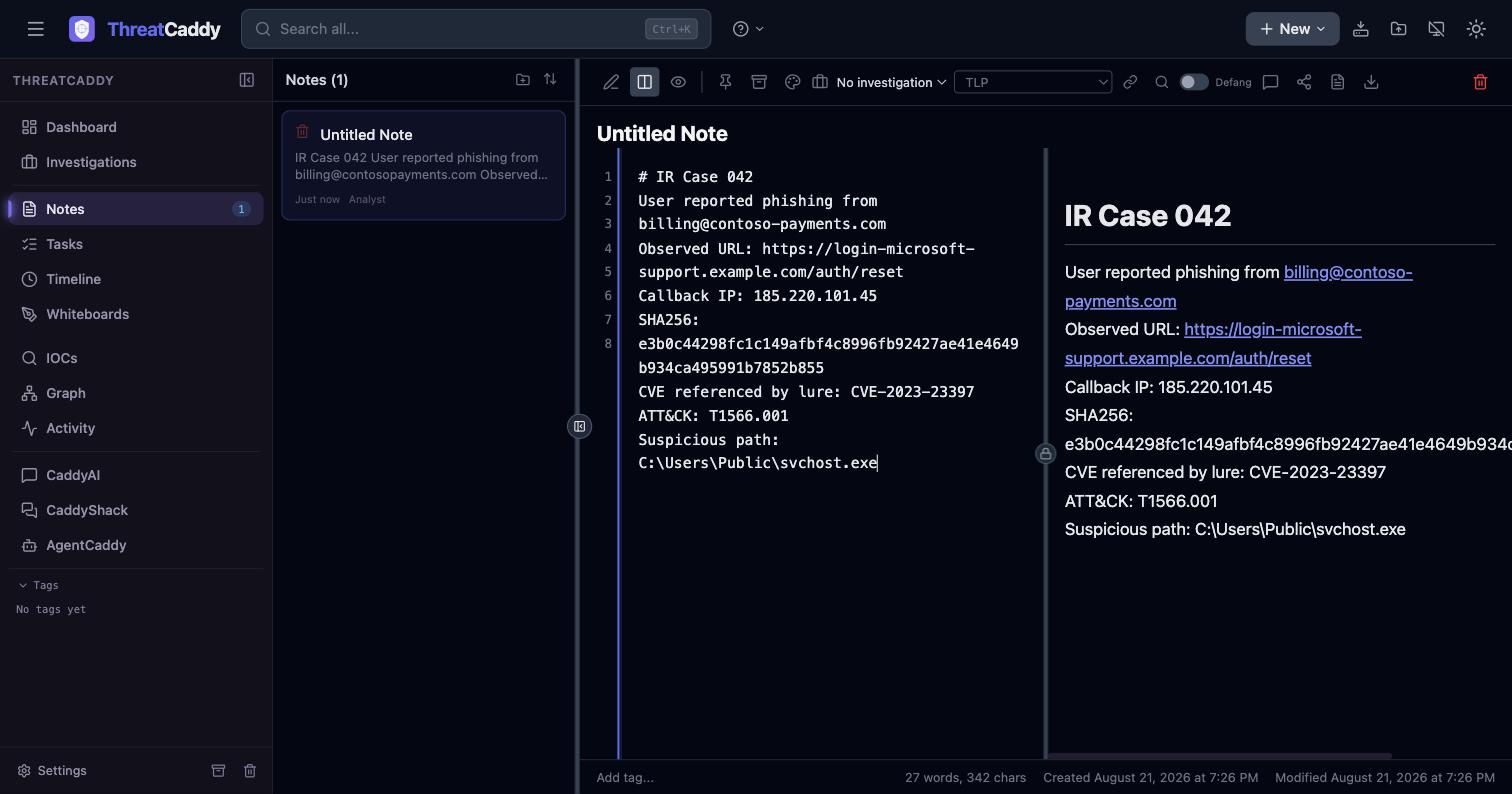Click the crossed-out monitor icon
Screen dimensions: 1512x794
[1436, 29]
